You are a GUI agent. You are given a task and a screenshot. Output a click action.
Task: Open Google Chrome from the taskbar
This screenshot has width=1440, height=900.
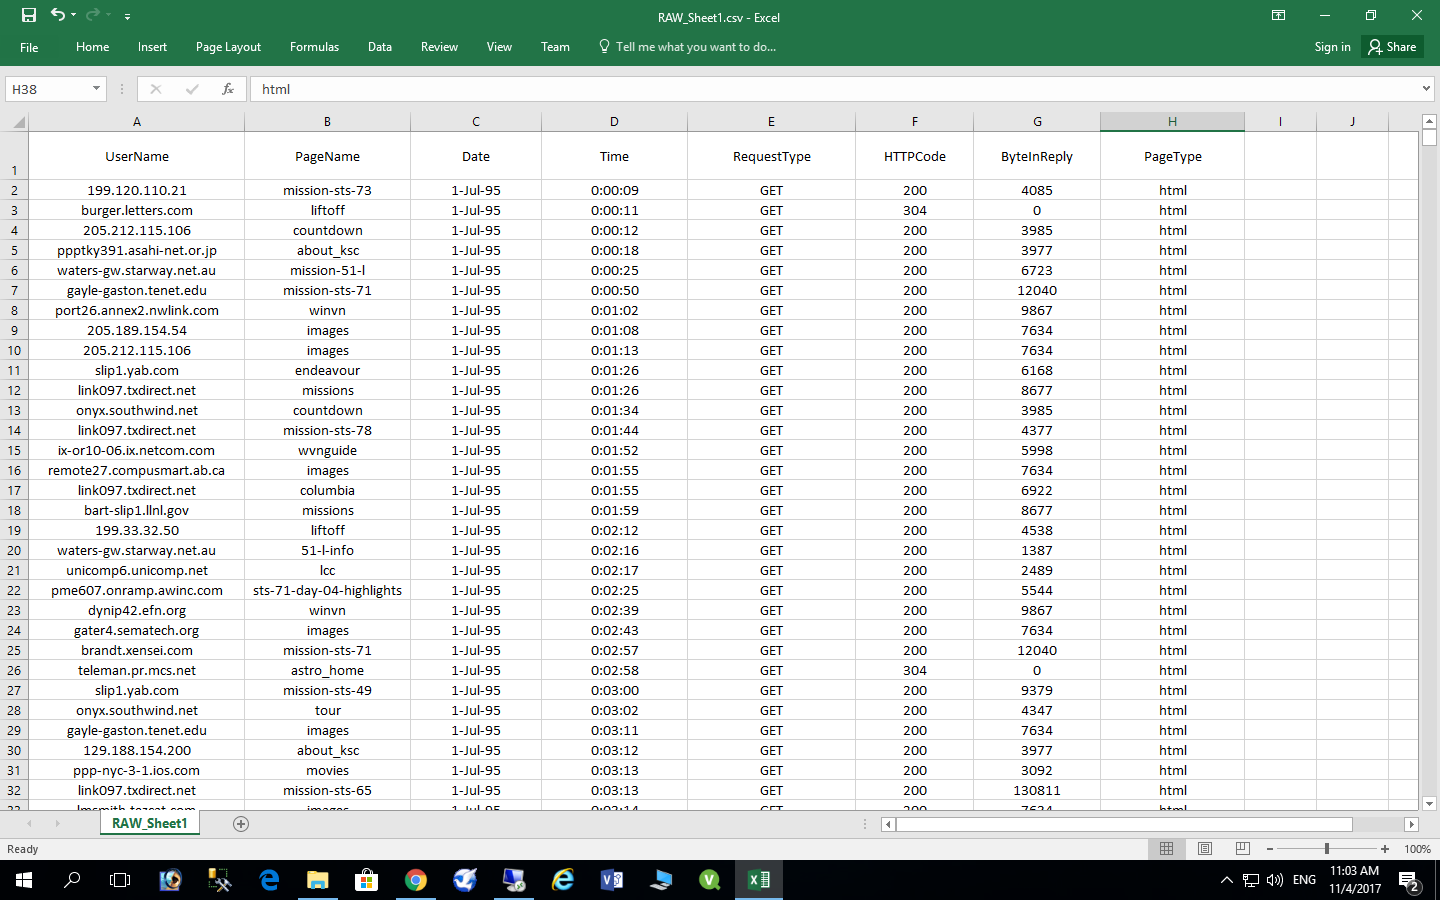click(416, 880)
